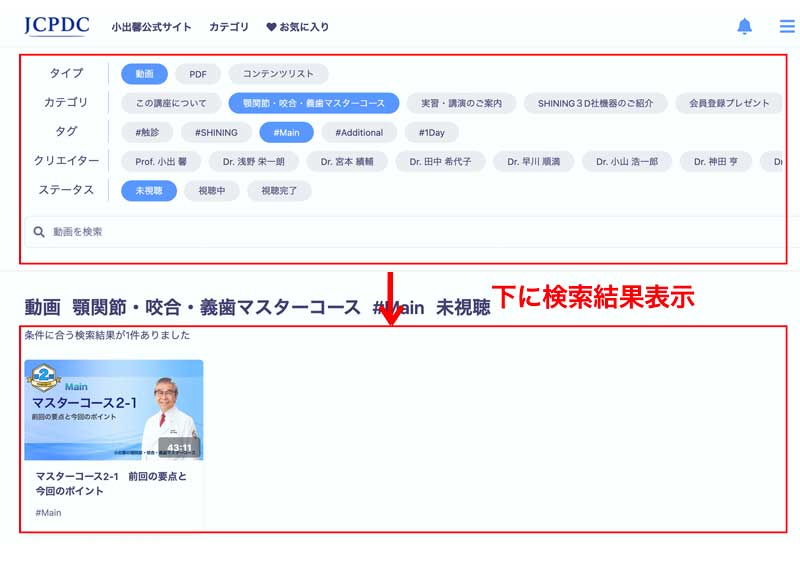This screenshot has height=584, width=800.
Task: Click the magnifier icon in search bar
Action: [x=39, y=232]
